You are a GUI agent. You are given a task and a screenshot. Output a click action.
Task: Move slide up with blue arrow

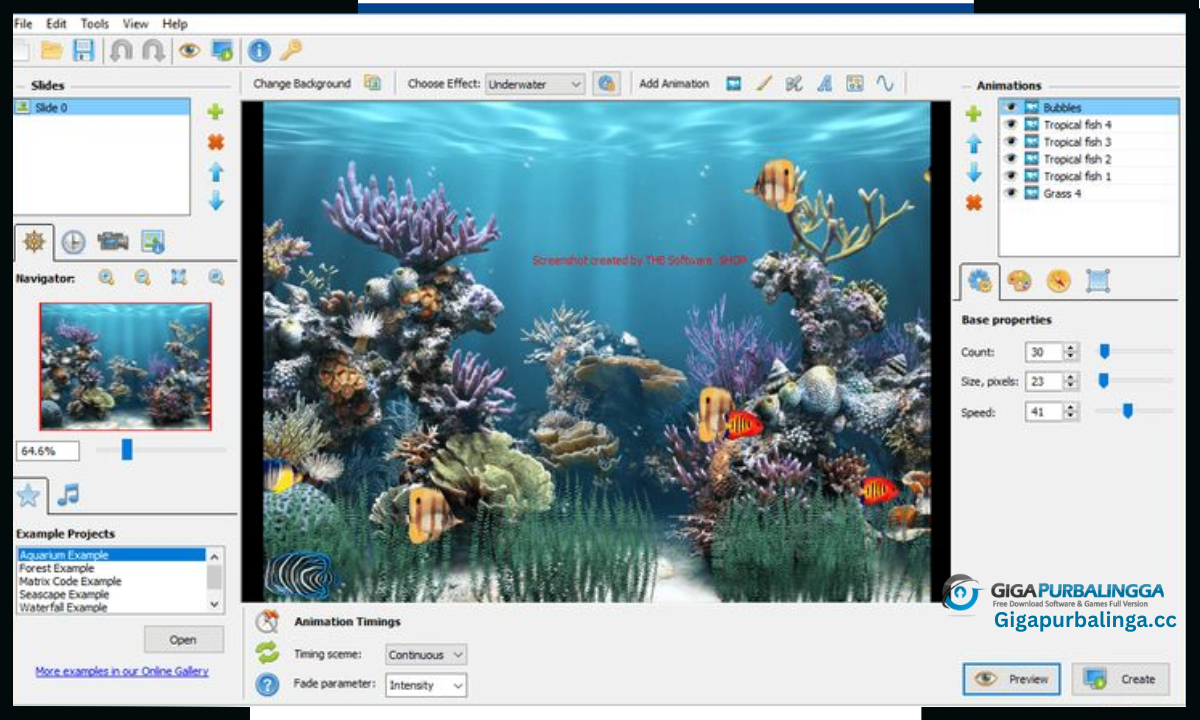pos(215,172)
